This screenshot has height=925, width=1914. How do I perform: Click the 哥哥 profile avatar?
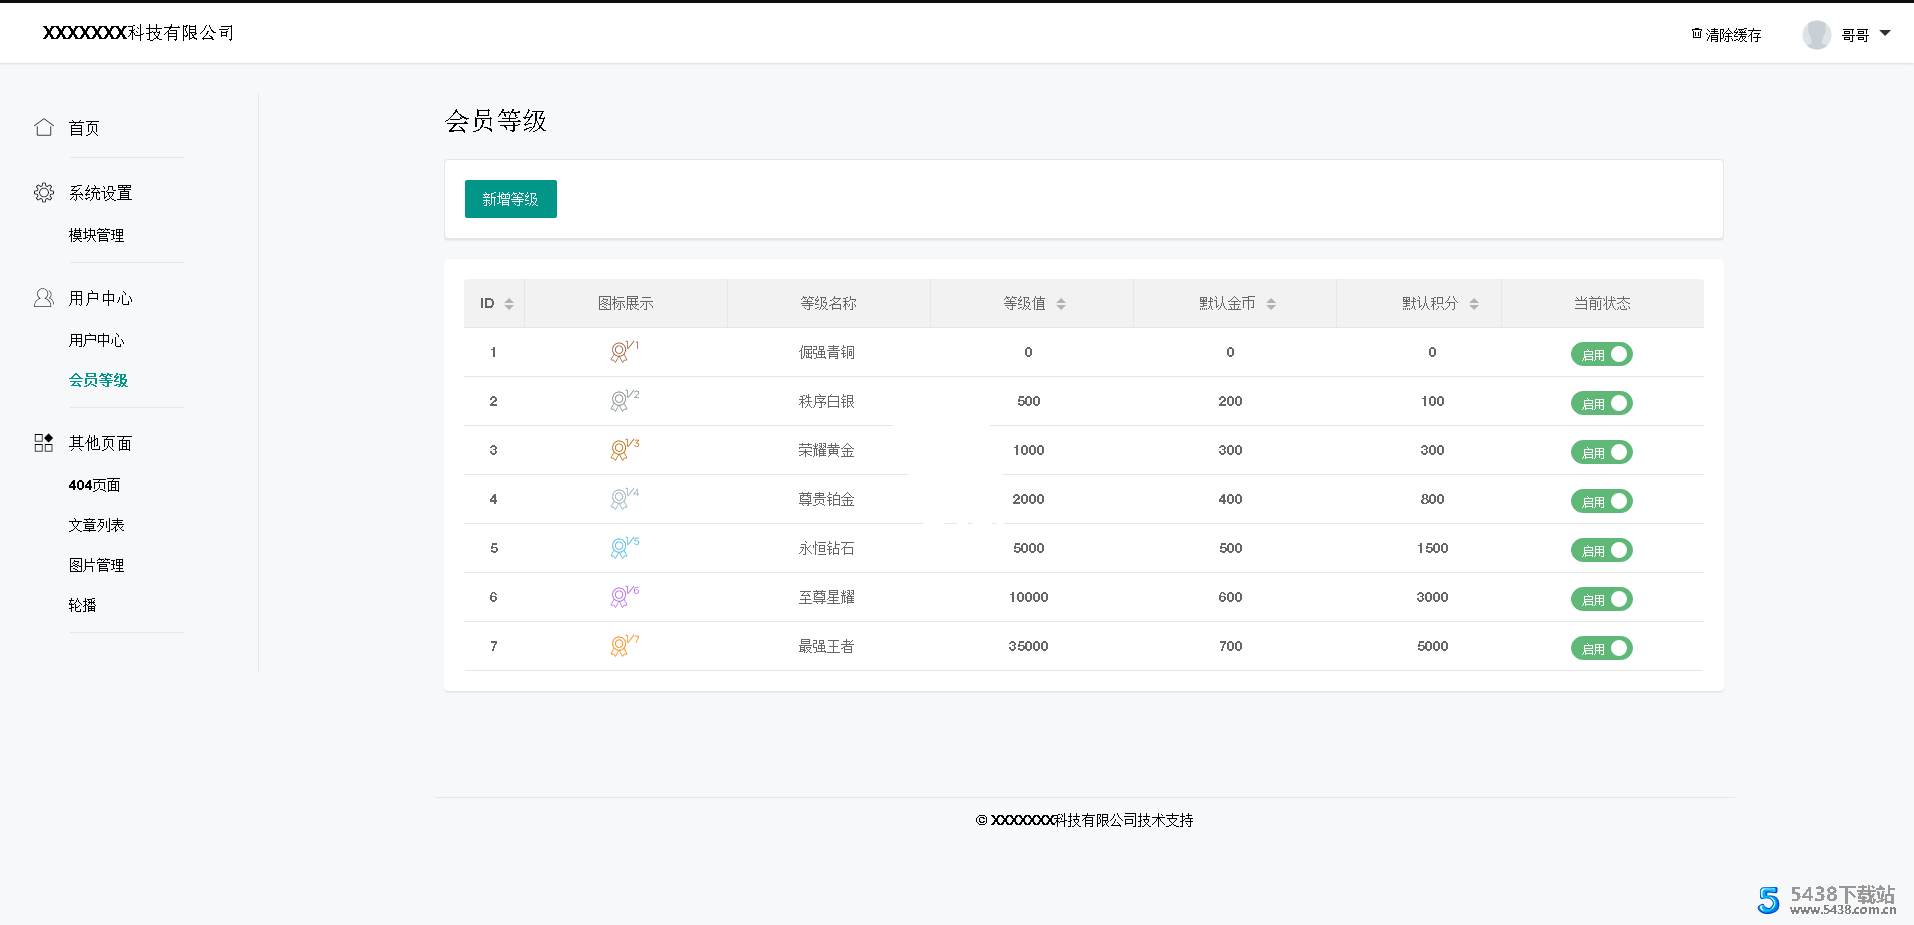click(1816, 33)
